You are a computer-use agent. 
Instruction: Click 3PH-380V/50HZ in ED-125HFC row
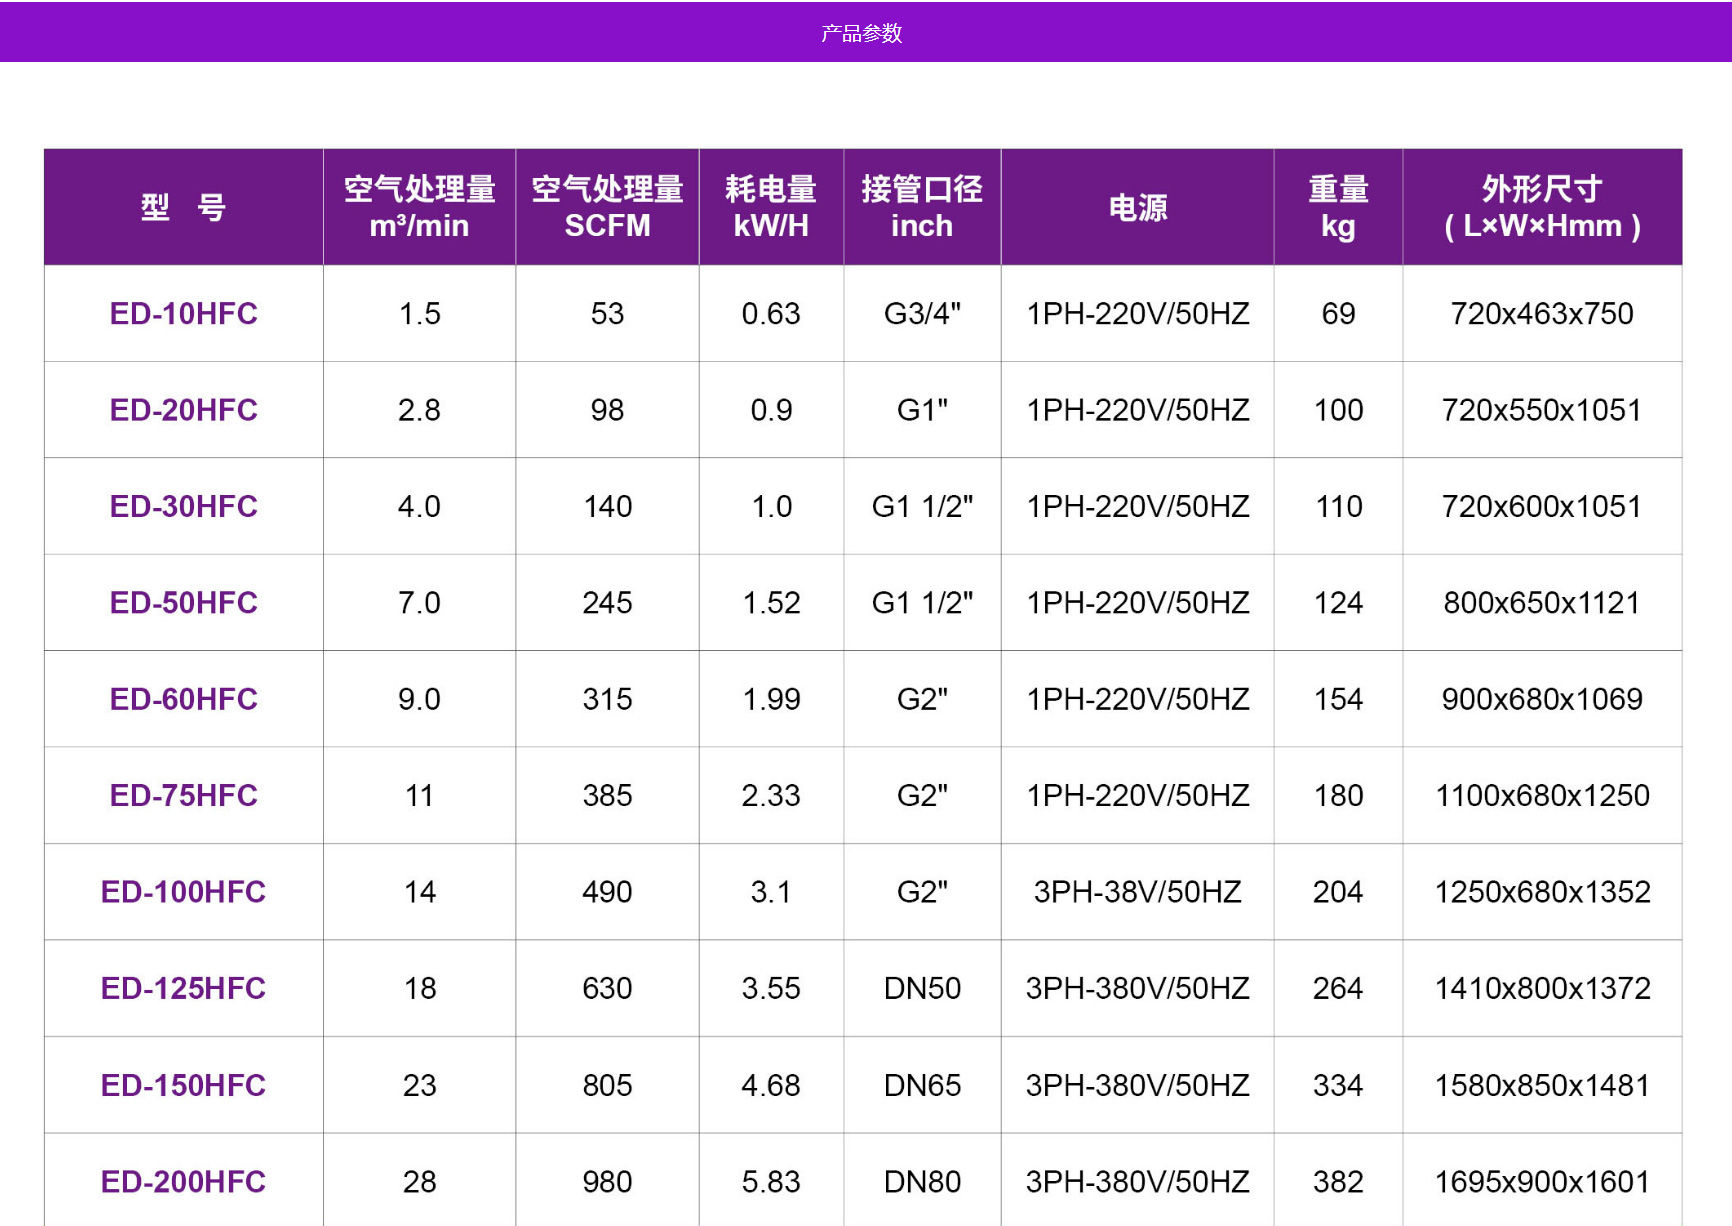click(1138, 989)
